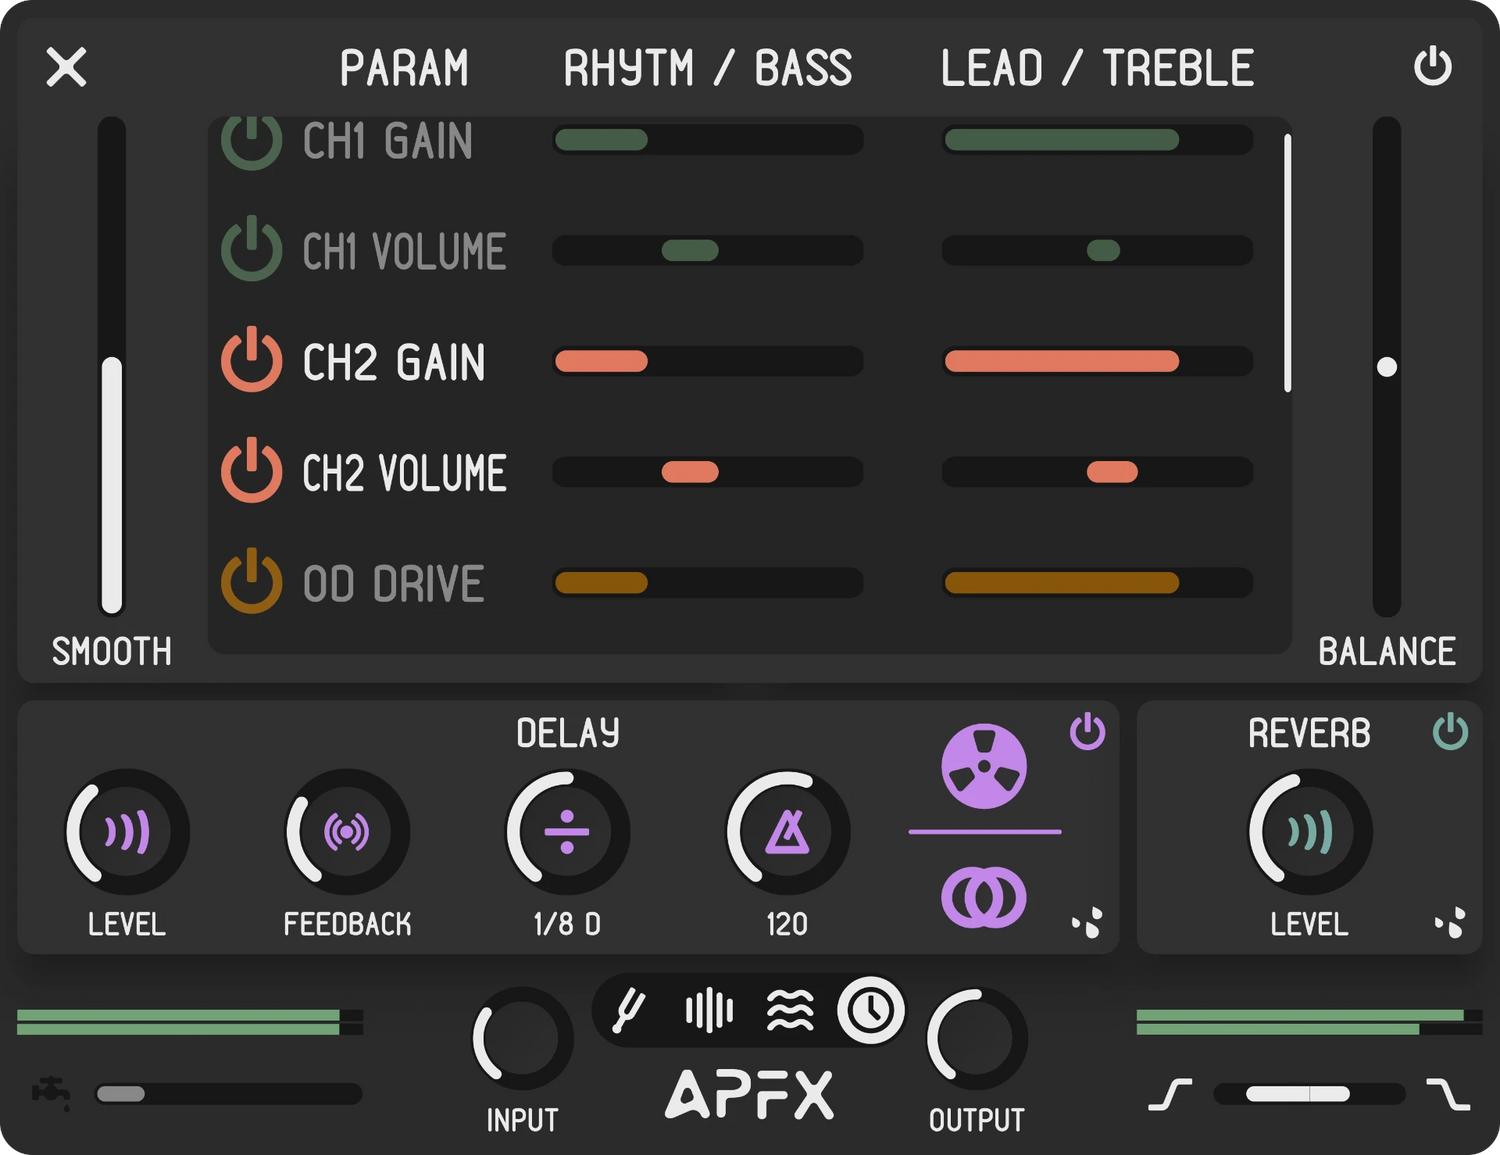This screenshot has width=1500, height=1155.
Task: Click the LEAD / TREBLE column header
Action: point(1097,69)
